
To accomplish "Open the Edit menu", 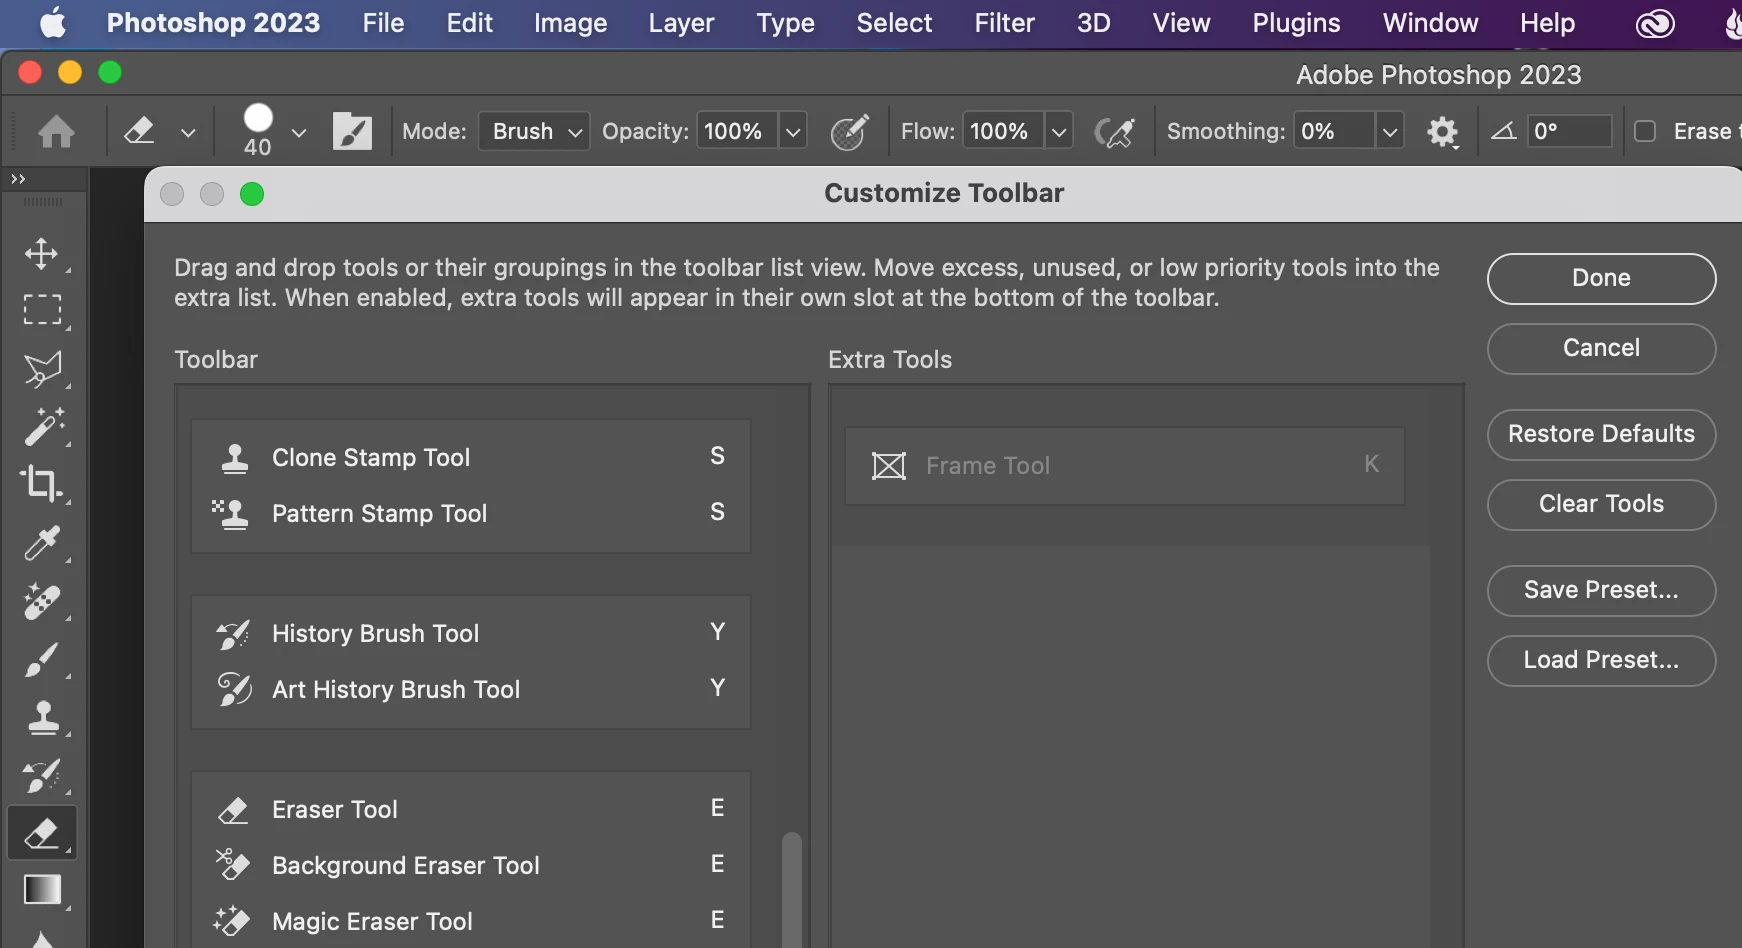I will point(469,23).
